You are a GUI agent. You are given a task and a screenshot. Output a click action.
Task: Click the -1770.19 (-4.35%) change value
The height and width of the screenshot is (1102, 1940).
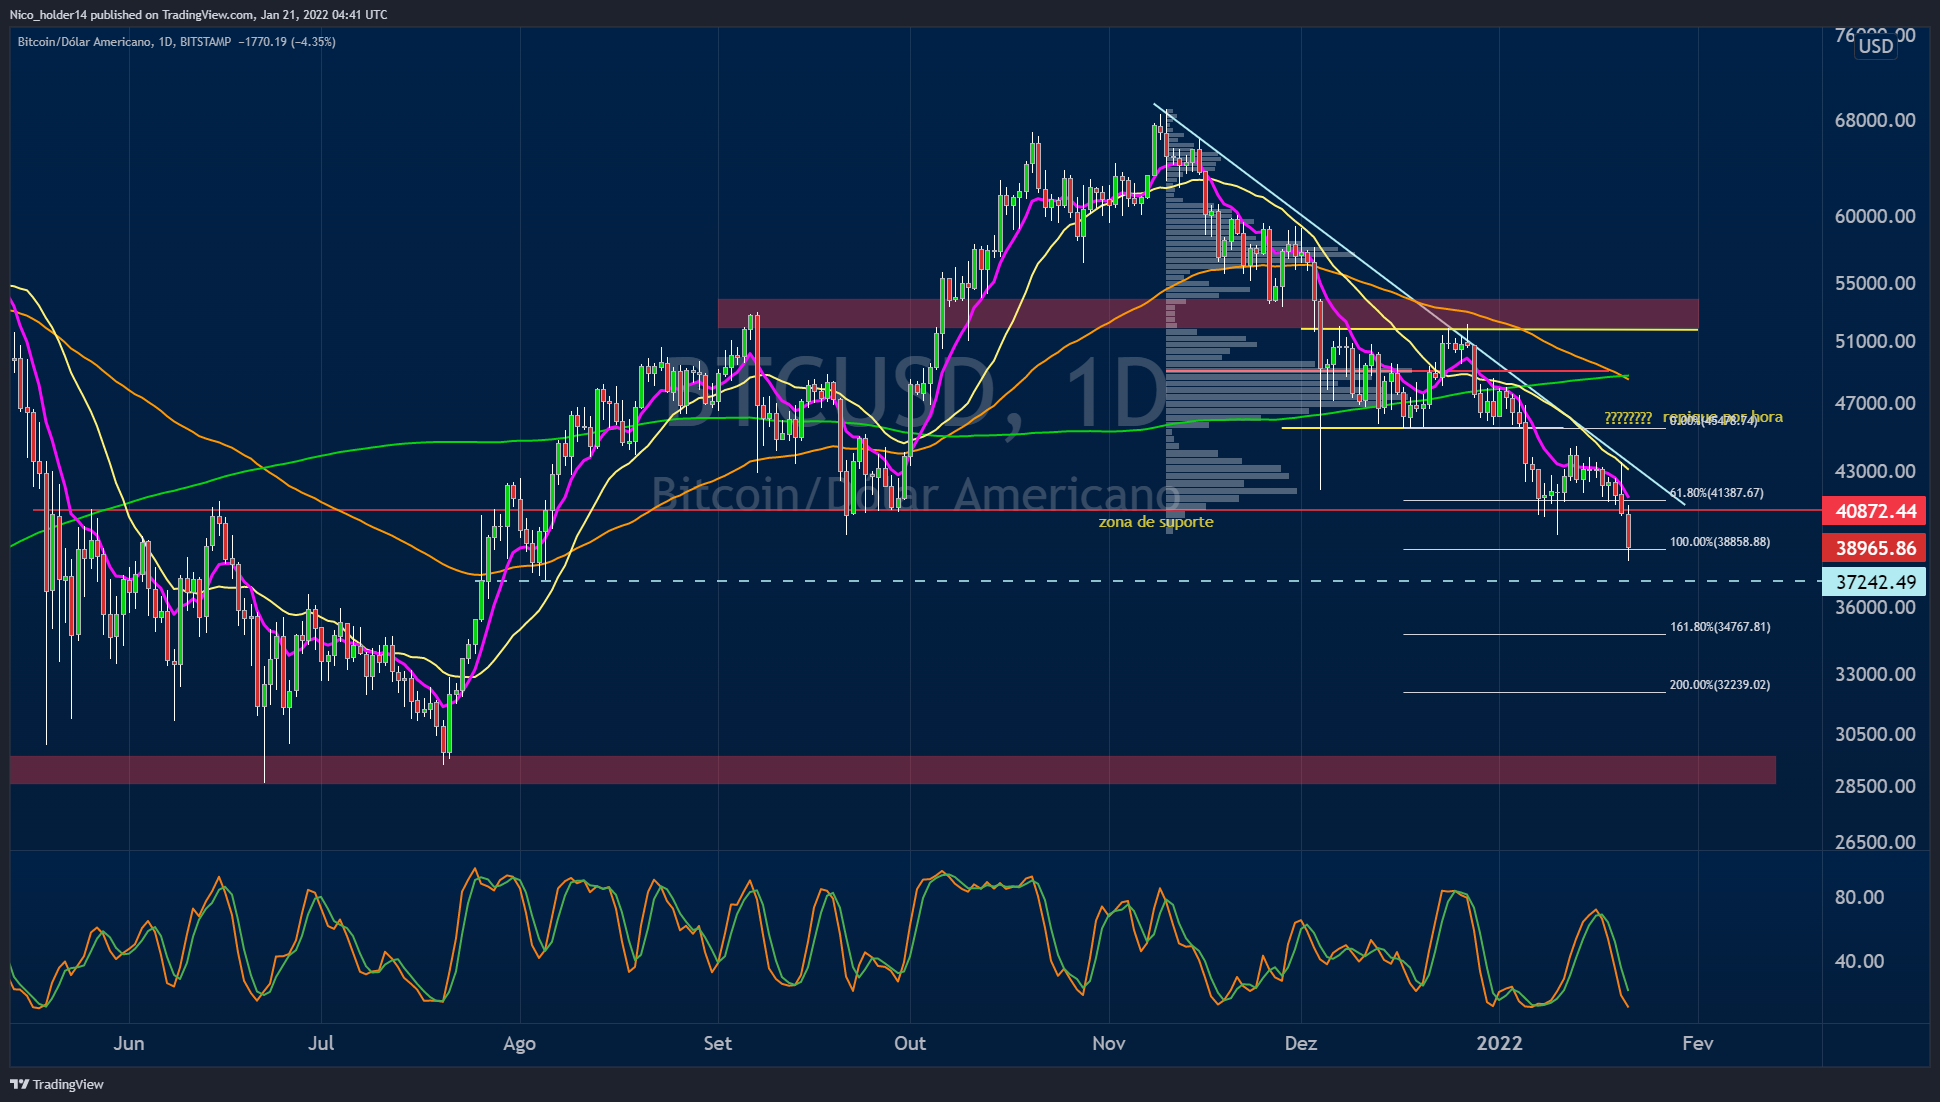click(x=287, y=42)
